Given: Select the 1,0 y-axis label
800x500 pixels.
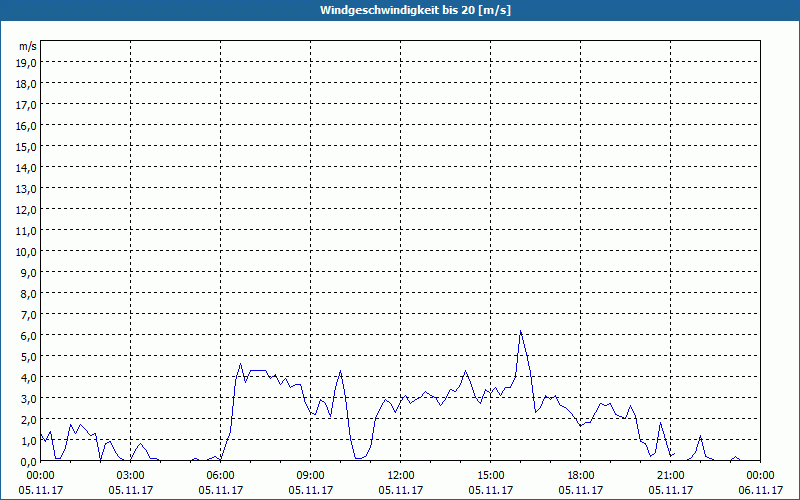Looking at the screenshot, I should [29, 441].
